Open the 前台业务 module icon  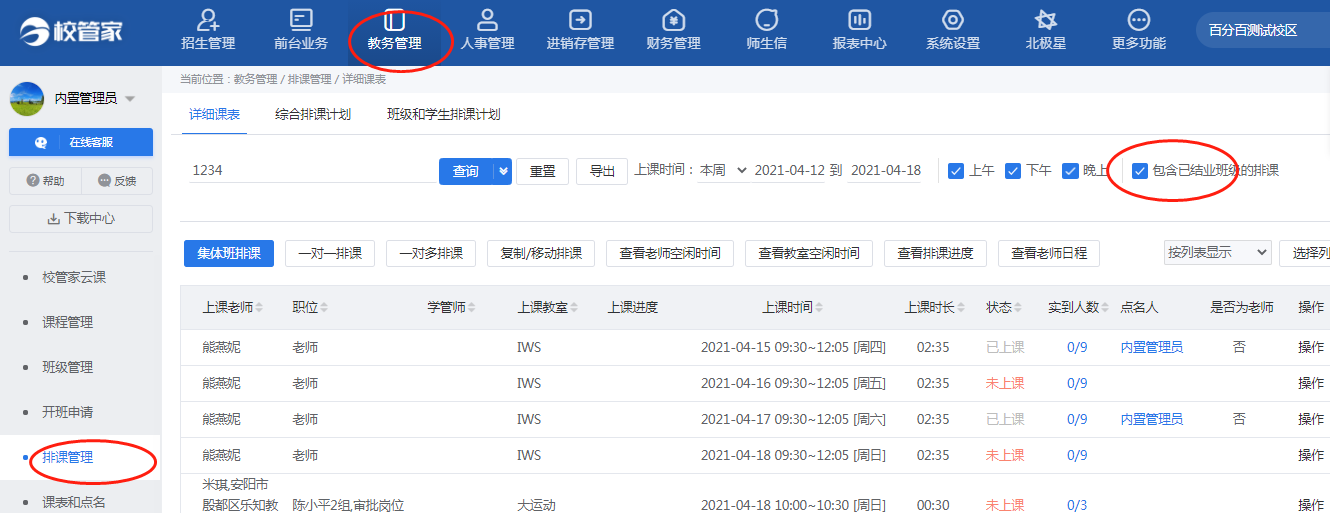(x=301, y=19)
